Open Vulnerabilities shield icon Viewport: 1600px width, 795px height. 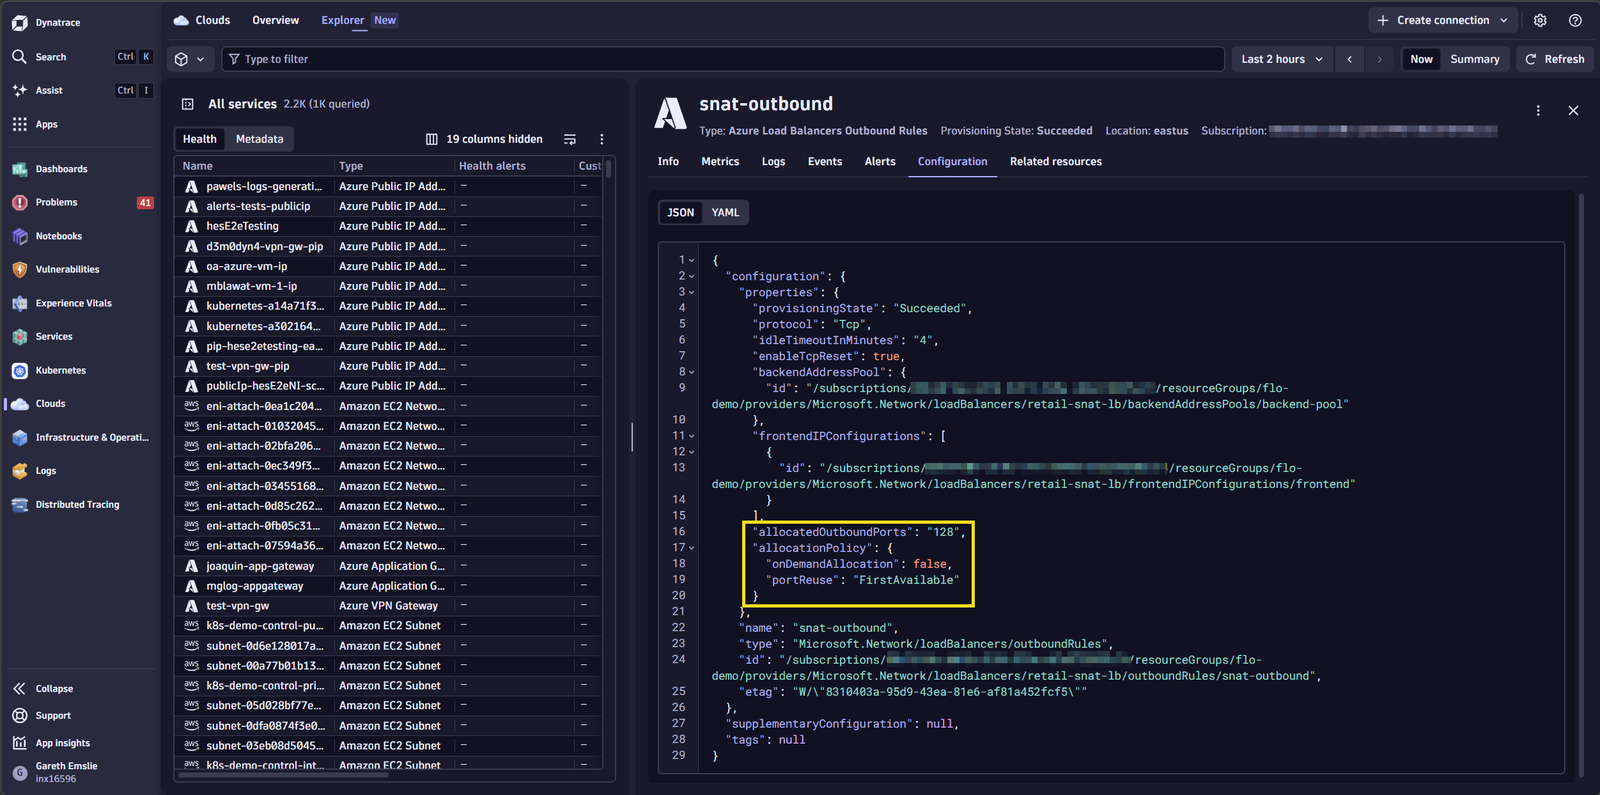pyautogui.click(x=20, y=269)
